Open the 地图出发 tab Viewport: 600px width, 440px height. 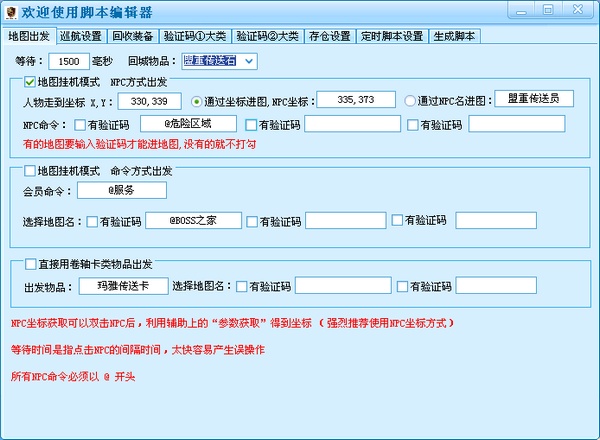click(x=29, y=36)
